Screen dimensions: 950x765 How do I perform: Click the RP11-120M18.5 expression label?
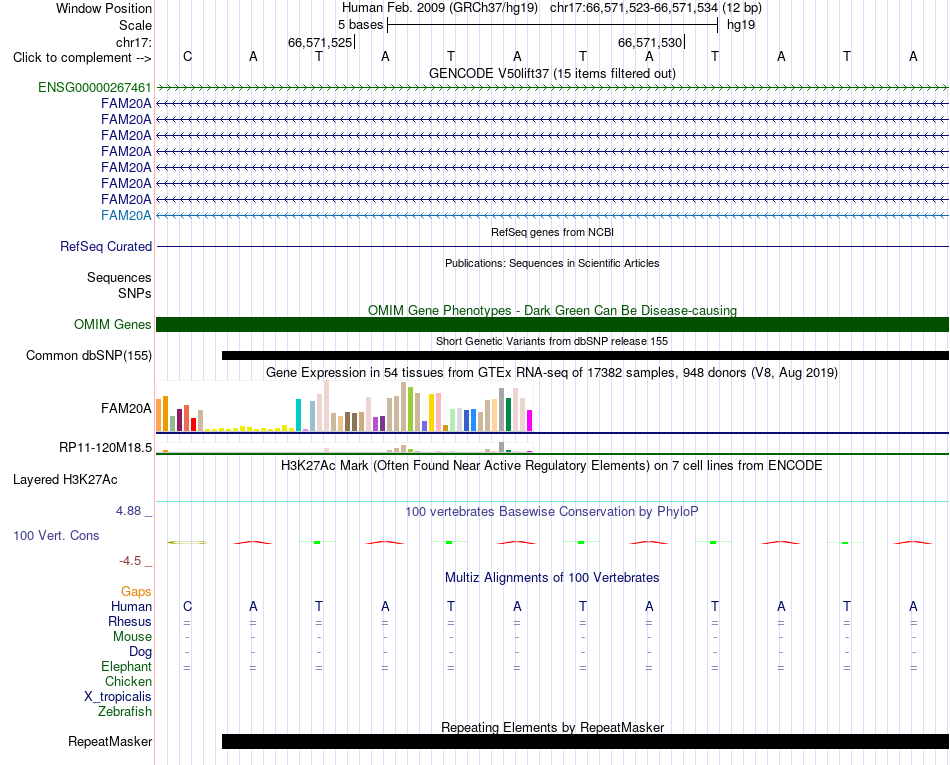(x=105, y=448)
